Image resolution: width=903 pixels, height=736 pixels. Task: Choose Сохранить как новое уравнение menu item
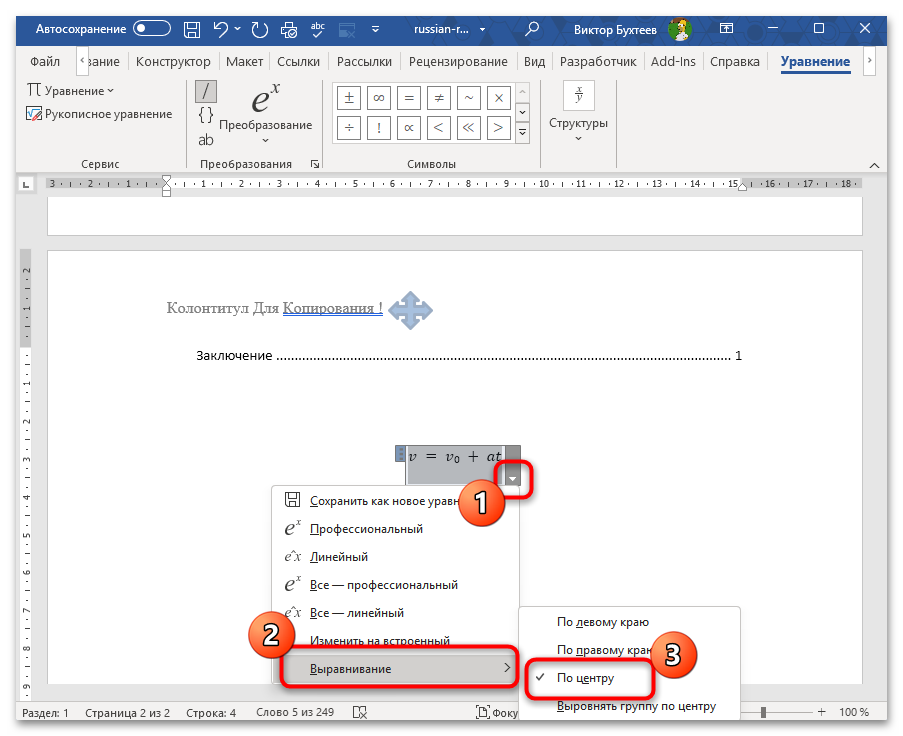click(395, 501)
